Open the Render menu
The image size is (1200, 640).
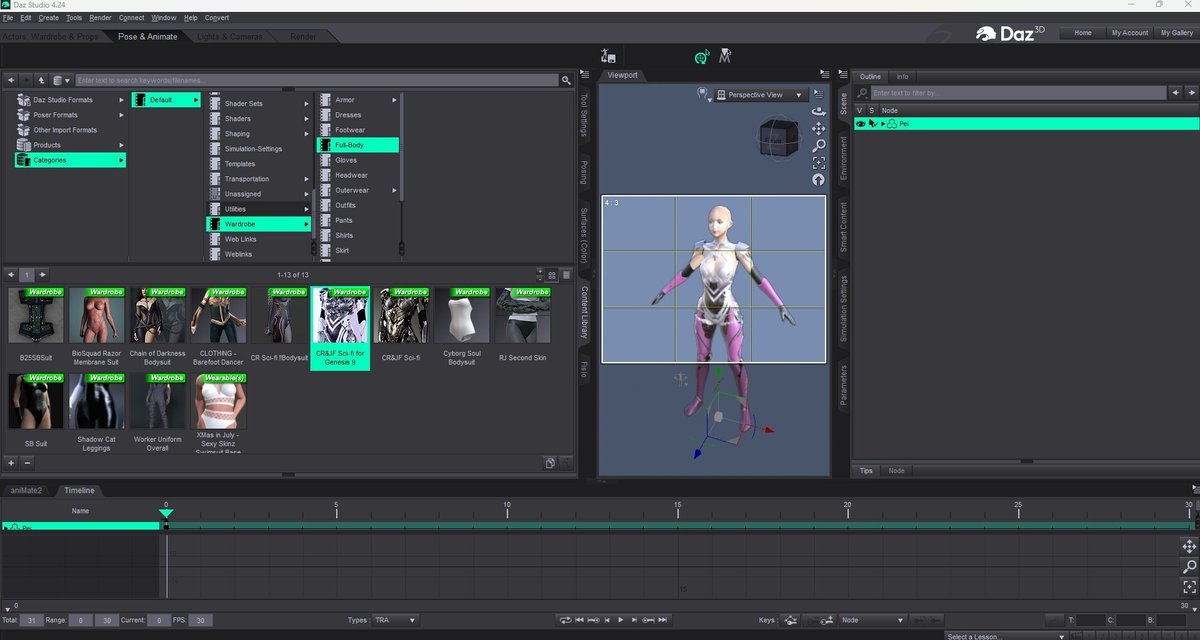[x=100, y=18]
